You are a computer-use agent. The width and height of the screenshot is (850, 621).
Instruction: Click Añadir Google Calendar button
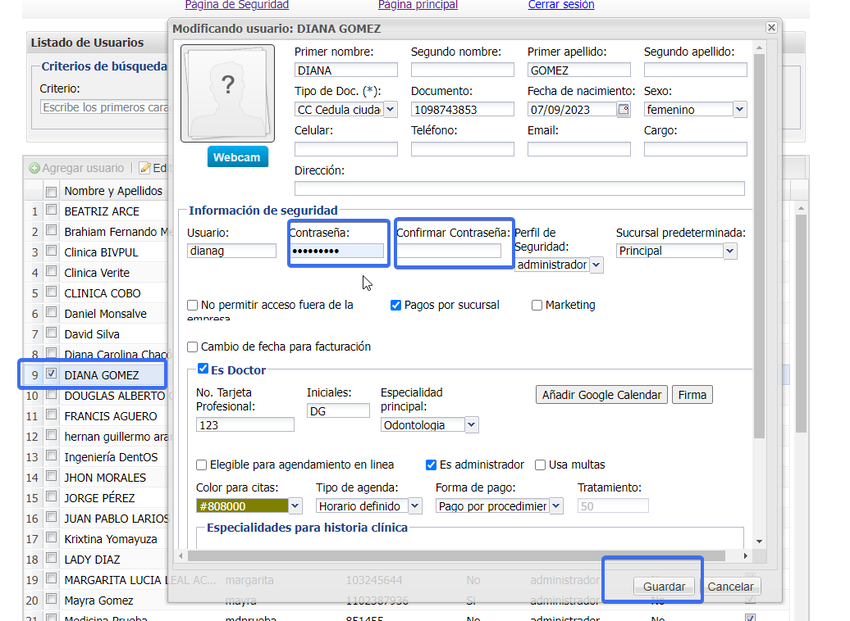tap(601, 395)
